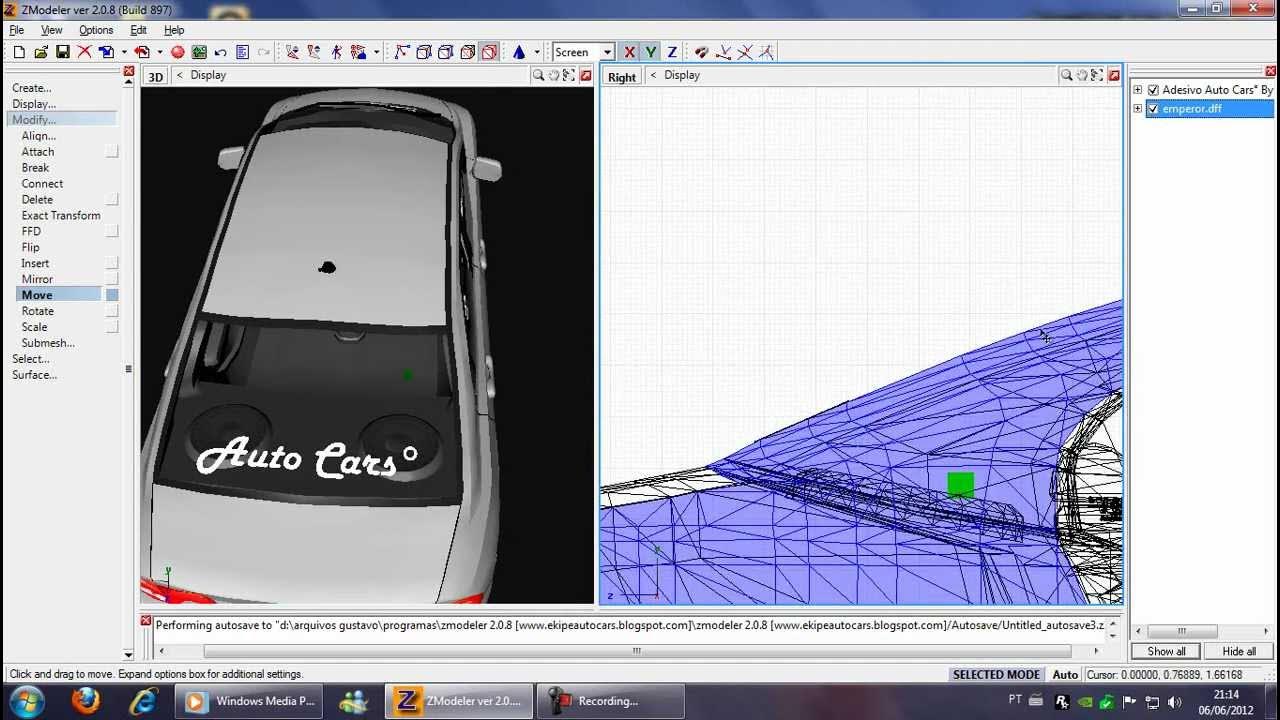Viewport: 1280px width, 720px height.
Task: Select the Scale command
Action: point(34,327)
